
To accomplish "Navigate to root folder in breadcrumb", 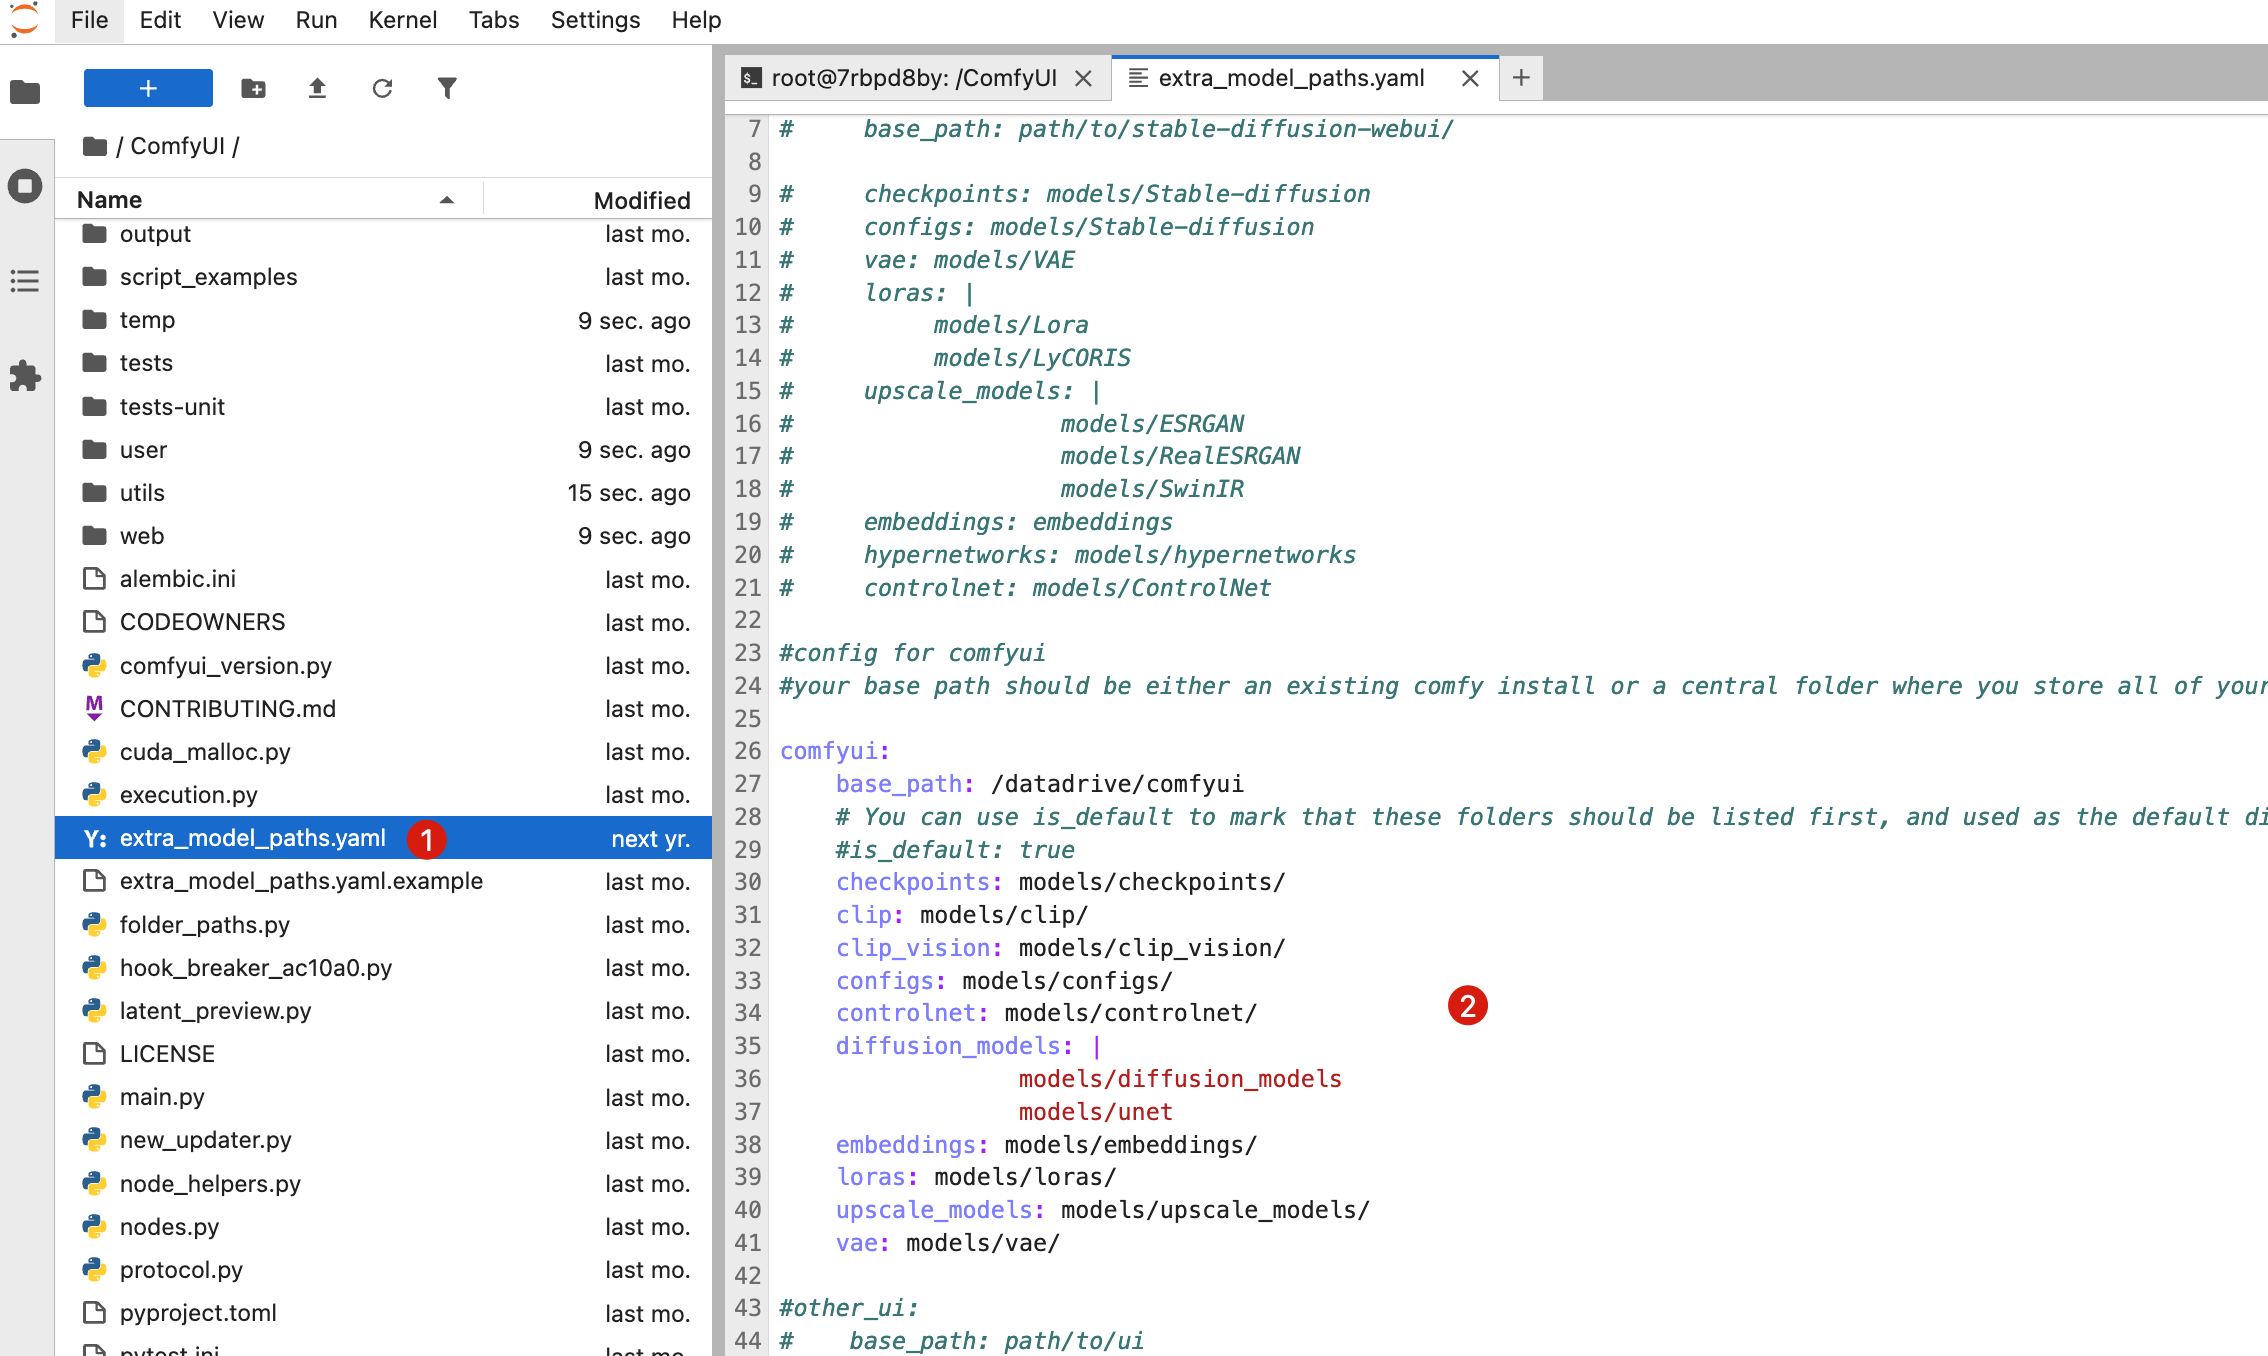I will click(95, 146).
